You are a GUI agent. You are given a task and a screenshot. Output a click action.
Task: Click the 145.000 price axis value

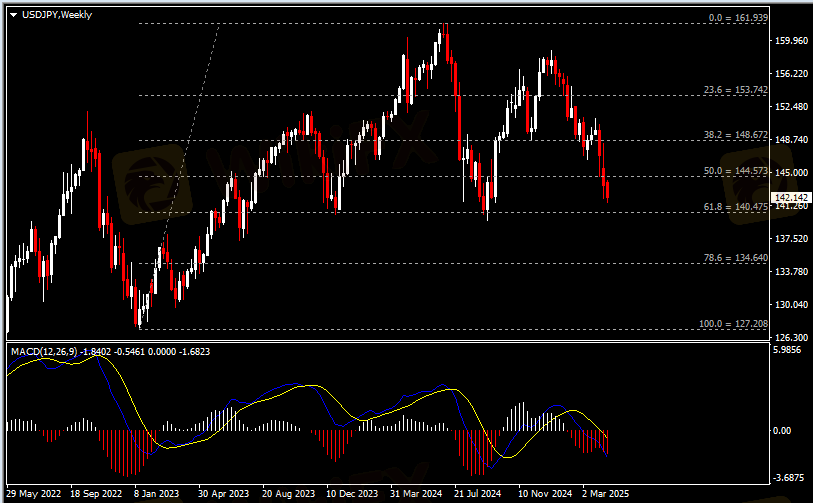(x=791, y=172)
